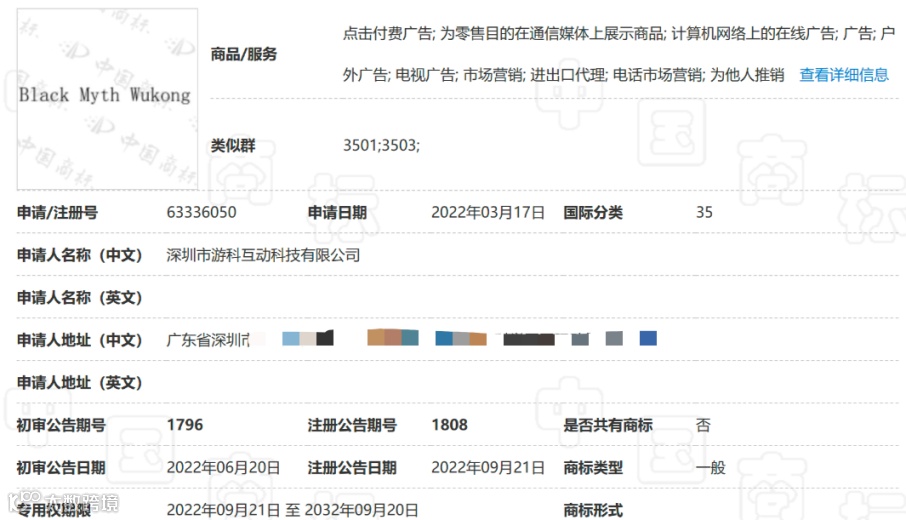This screenshot has height=520, width=906.
Task: Select the application date 2022年03月17日
Action: pos(488,213)
